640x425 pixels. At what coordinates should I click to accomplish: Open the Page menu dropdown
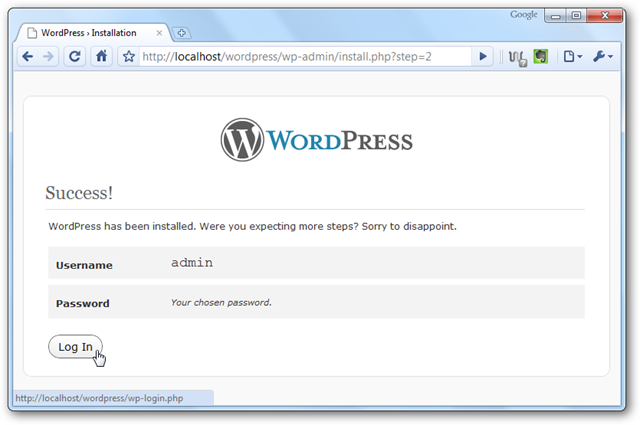point(572,56)
